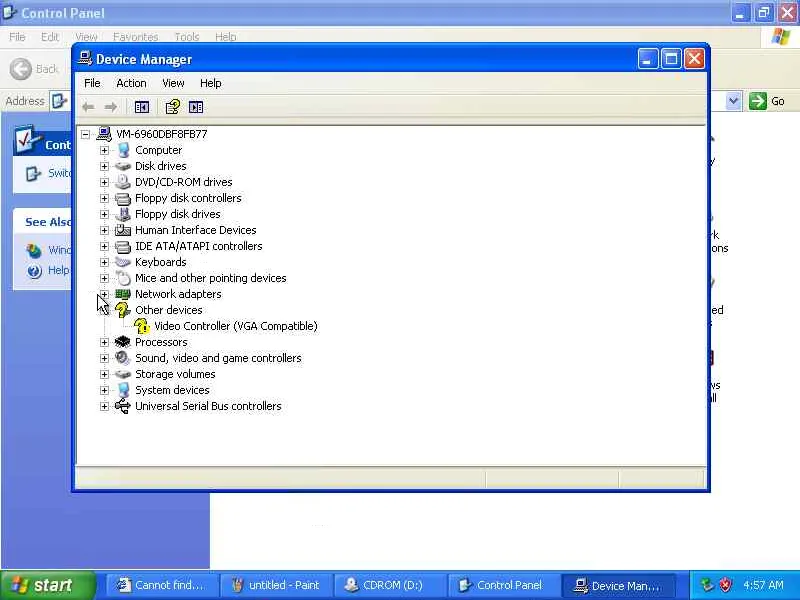Viewport: 800px width, 600px height.
Task: Click the Start button on taskbar
Action: tap(48, 585)
